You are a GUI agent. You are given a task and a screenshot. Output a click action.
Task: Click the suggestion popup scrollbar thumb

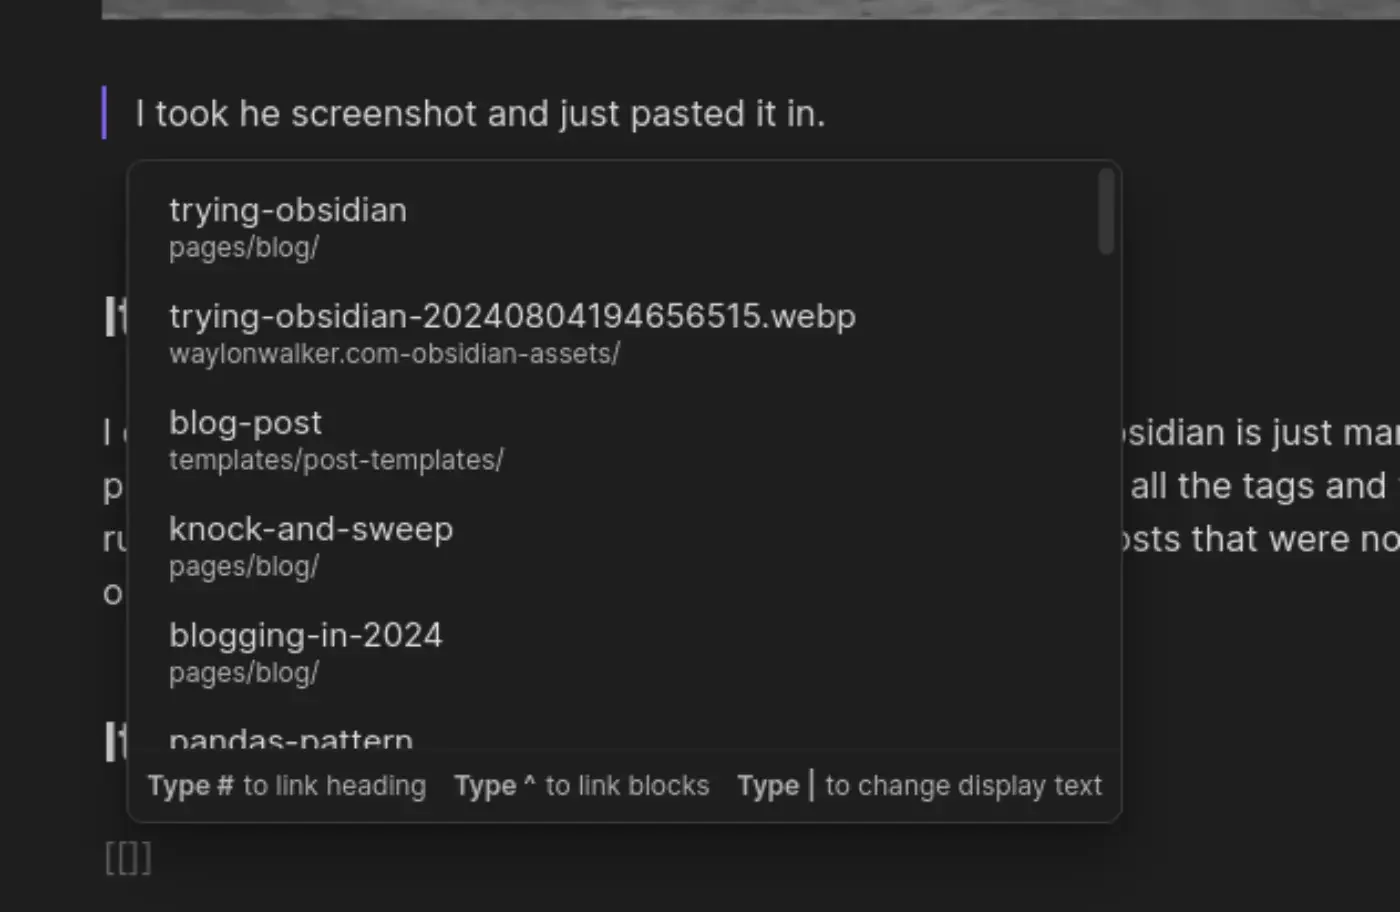[x=1105, y=211]
